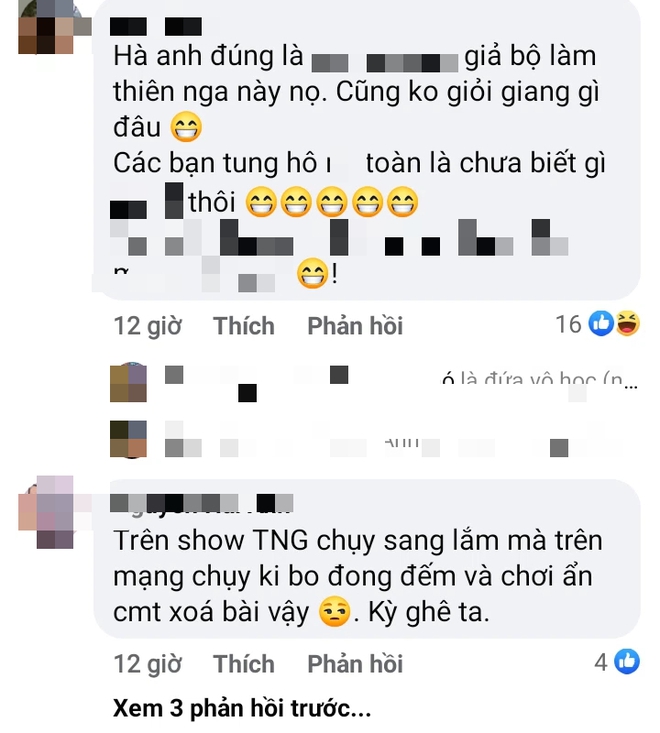Open the first reply's small avatar
The height and width of the screenshot is (733, 660).
pyautogui.click(x=129, y=382)
